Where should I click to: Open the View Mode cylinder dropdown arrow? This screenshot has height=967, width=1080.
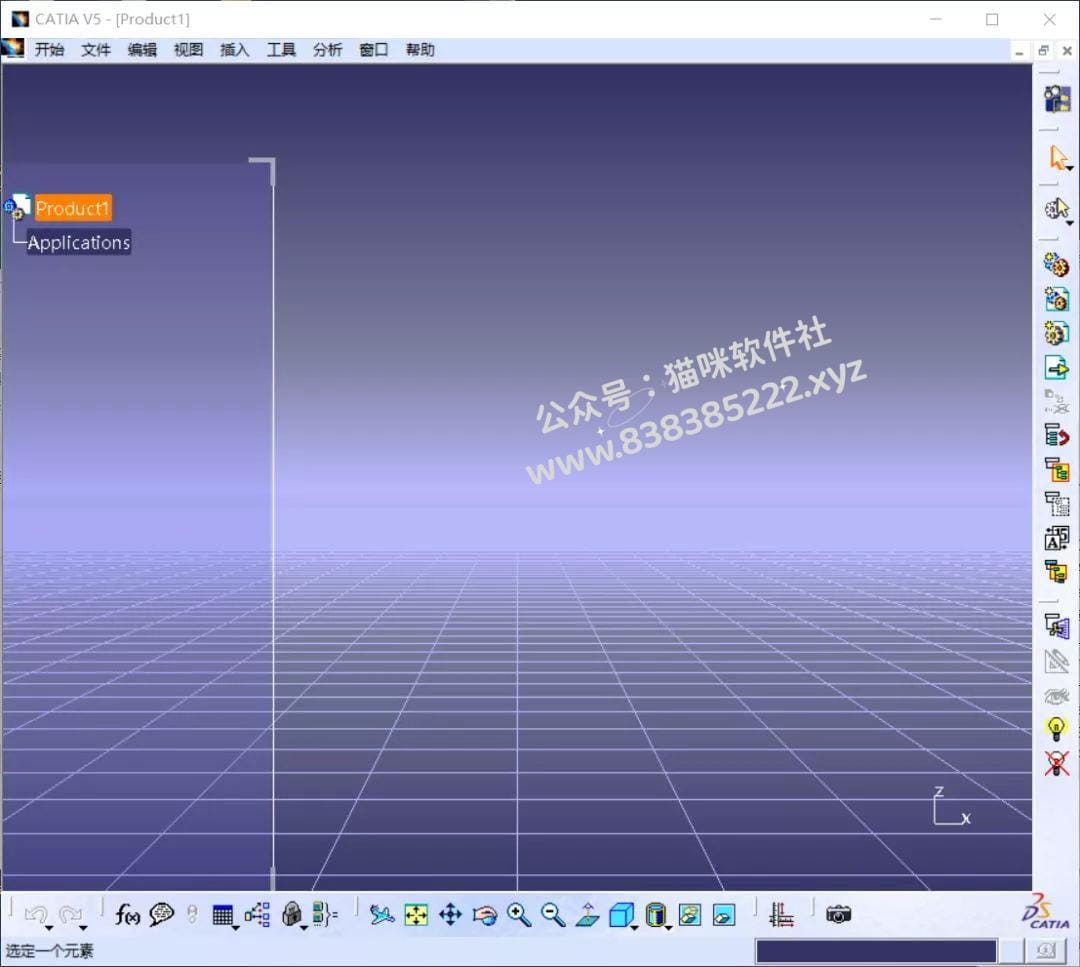tap(669, 928)
